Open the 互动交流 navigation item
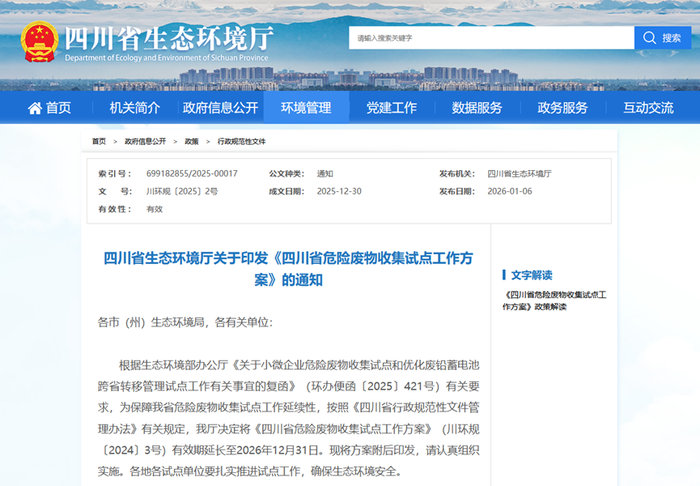 click(x=648, y=108)
